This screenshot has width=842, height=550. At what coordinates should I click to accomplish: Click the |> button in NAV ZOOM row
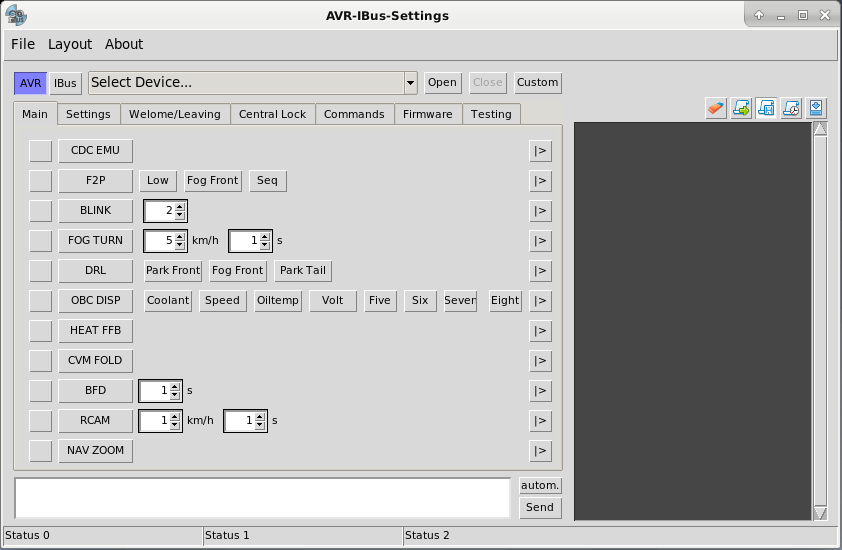[x=540, y=451]
